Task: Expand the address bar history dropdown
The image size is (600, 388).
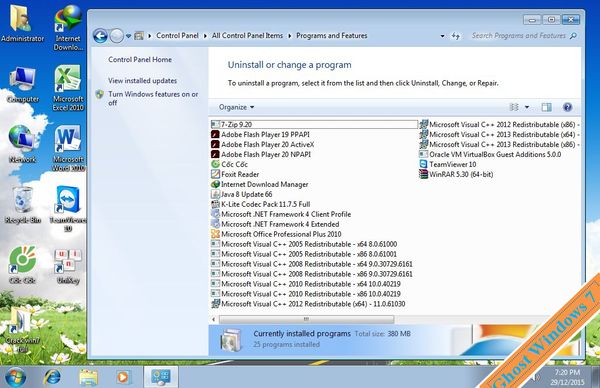Action: pos(442,36)
